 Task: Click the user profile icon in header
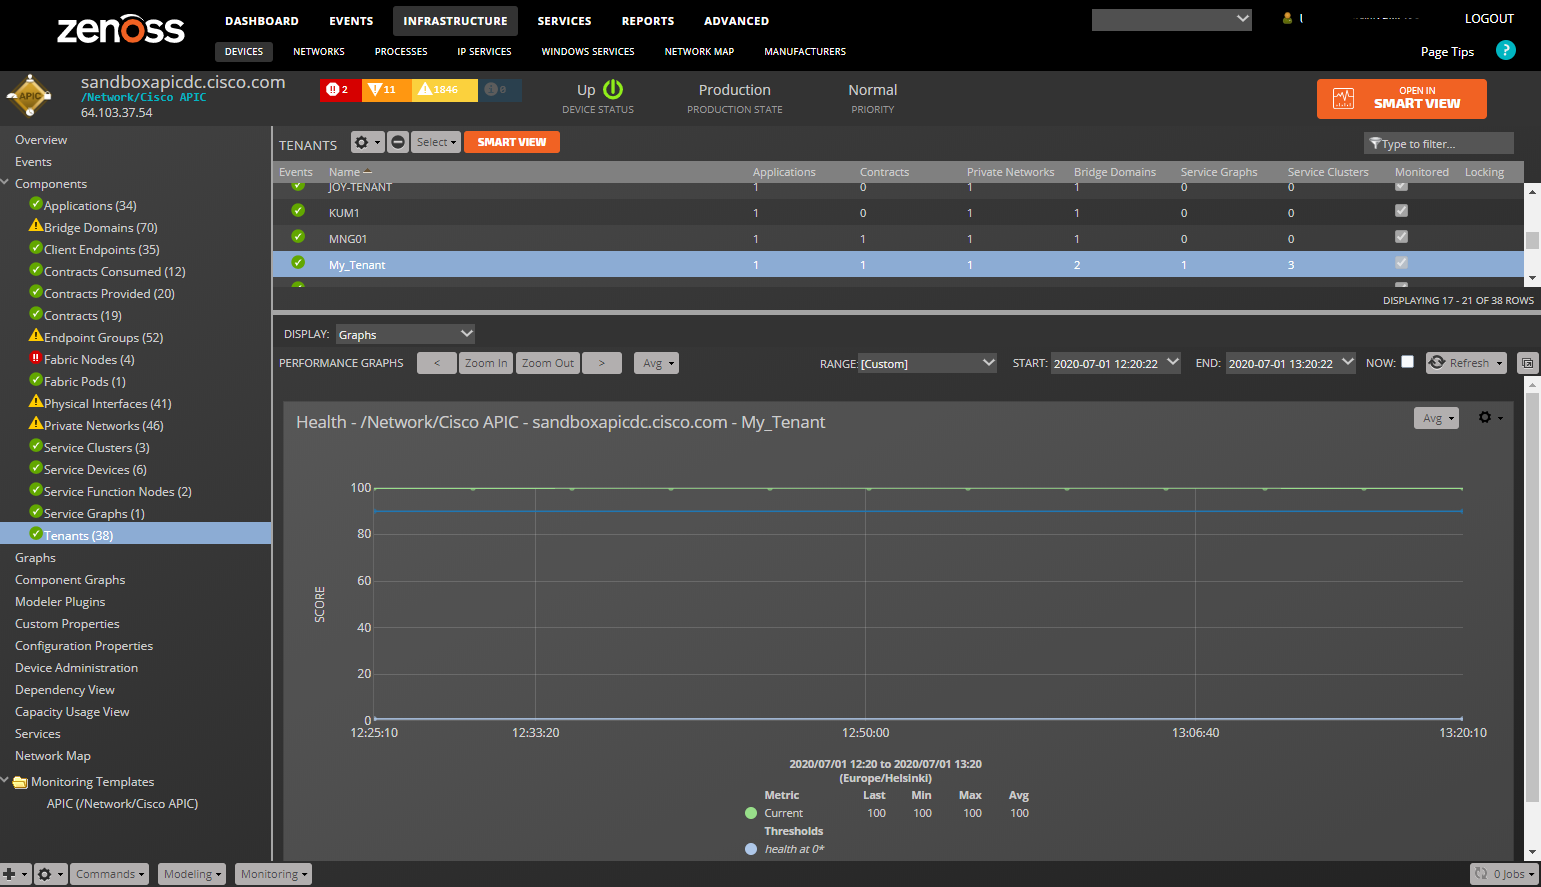(x=1287, y=18)
